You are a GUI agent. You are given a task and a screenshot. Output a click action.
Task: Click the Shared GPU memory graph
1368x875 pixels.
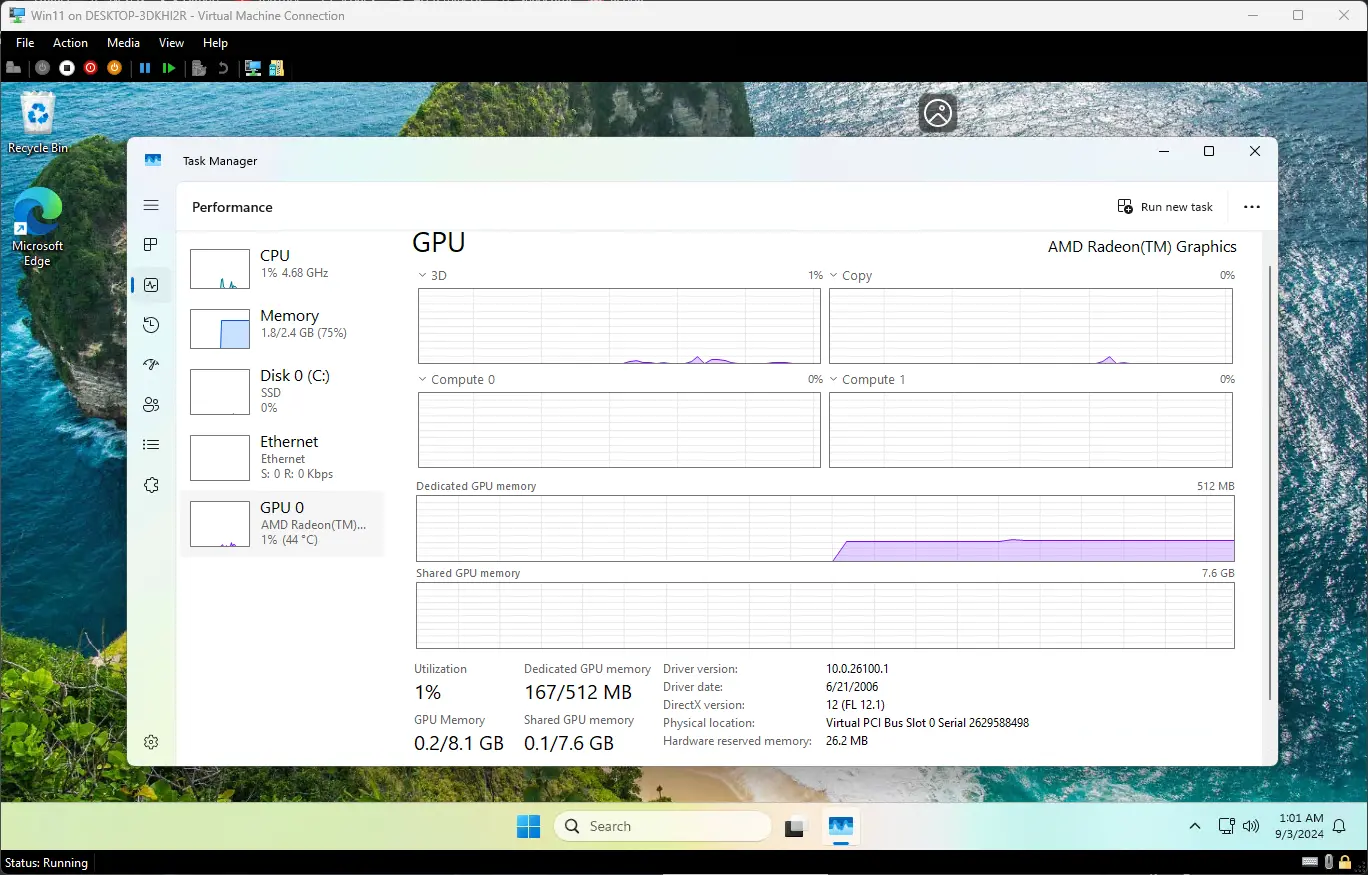[x=825, y=616]
